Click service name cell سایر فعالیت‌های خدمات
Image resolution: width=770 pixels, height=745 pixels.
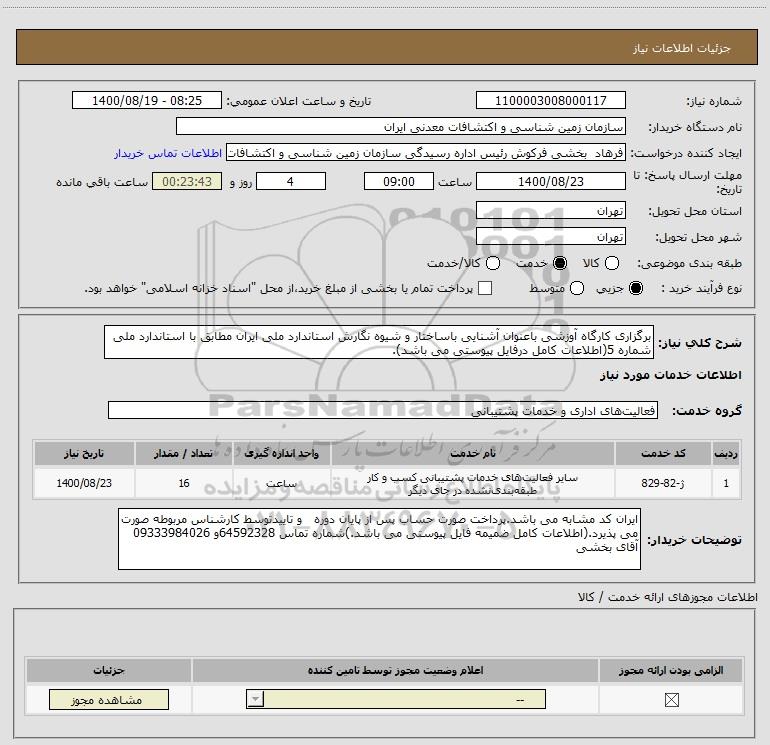coord(473,484)
